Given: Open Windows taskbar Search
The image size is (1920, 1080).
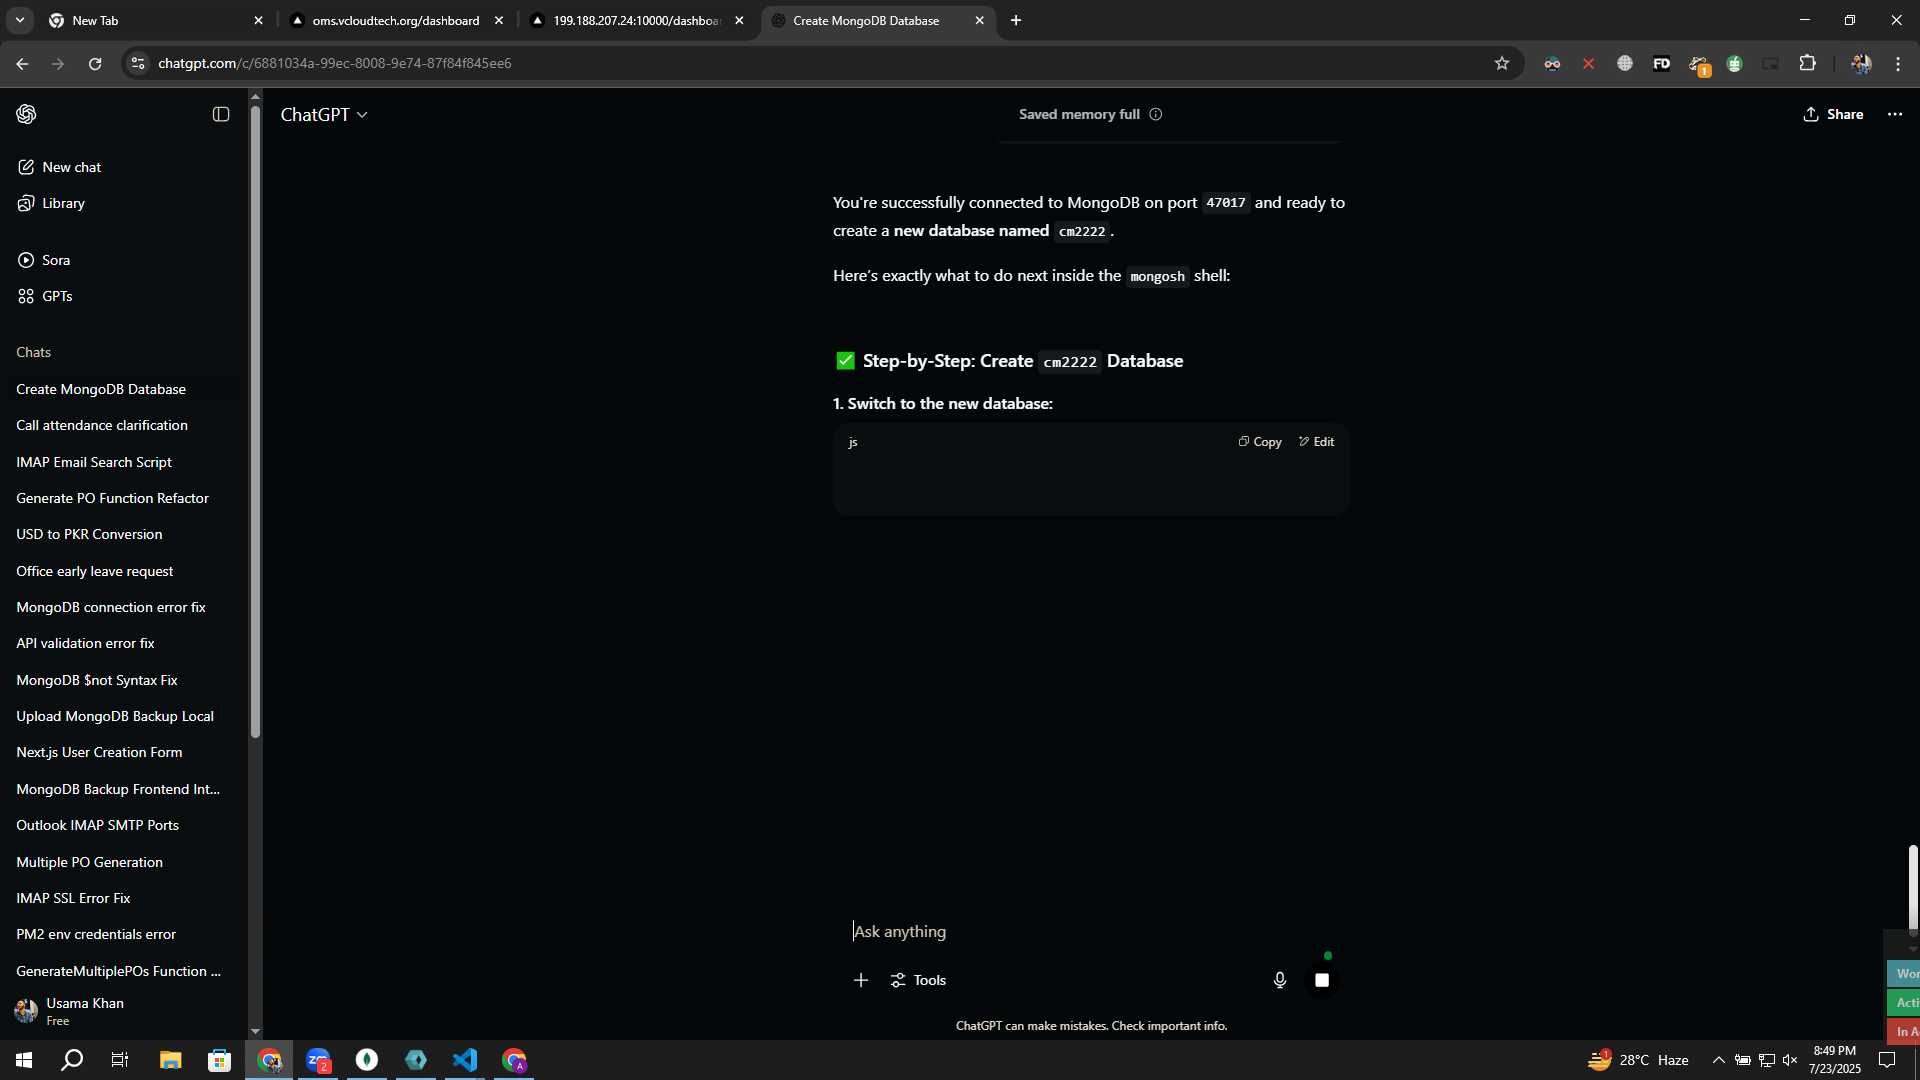Looking at the screenshot, I should (72, 1060).
